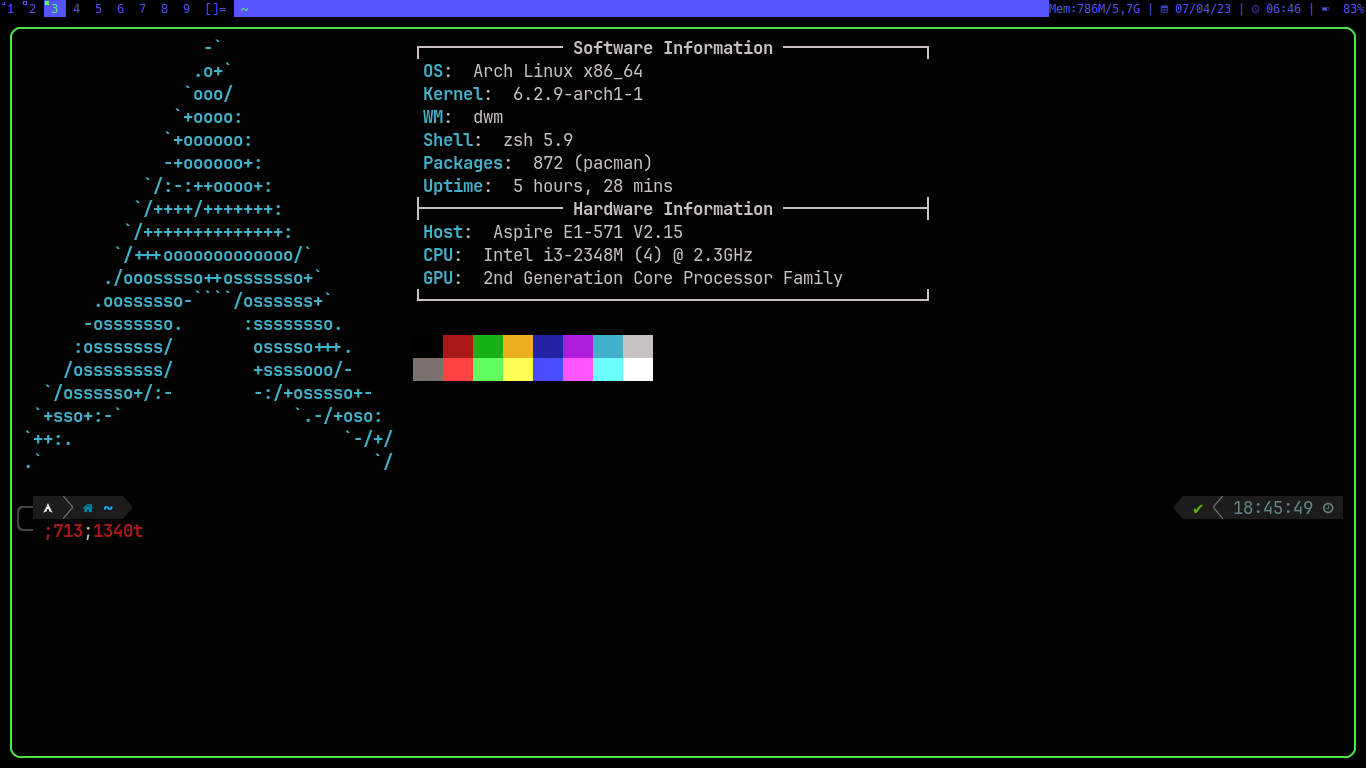Click the Packages value 872 (pacman)
Screen dimensions: 1366x768
[593, 163]
